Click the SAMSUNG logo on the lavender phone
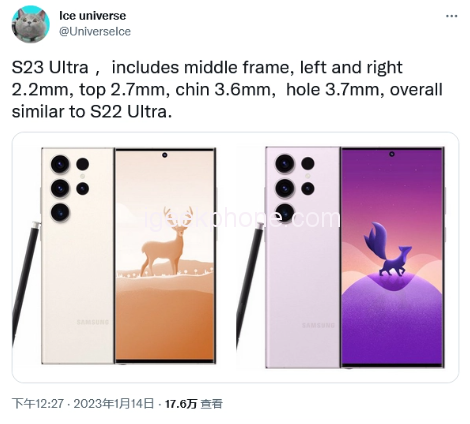 [x=318, y=325]
